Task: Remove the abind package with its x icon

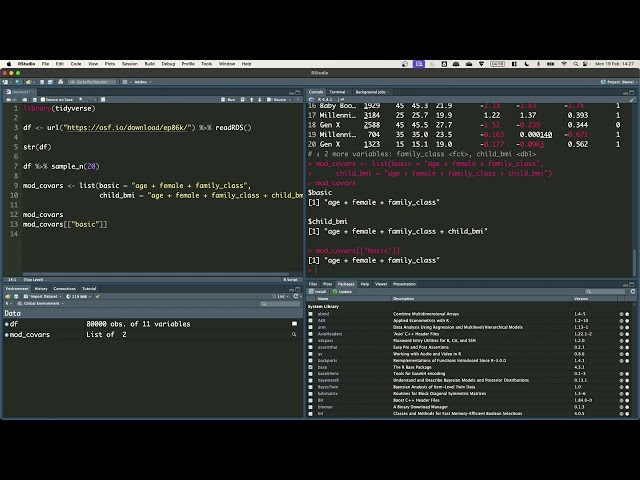Action: [627, 314]
